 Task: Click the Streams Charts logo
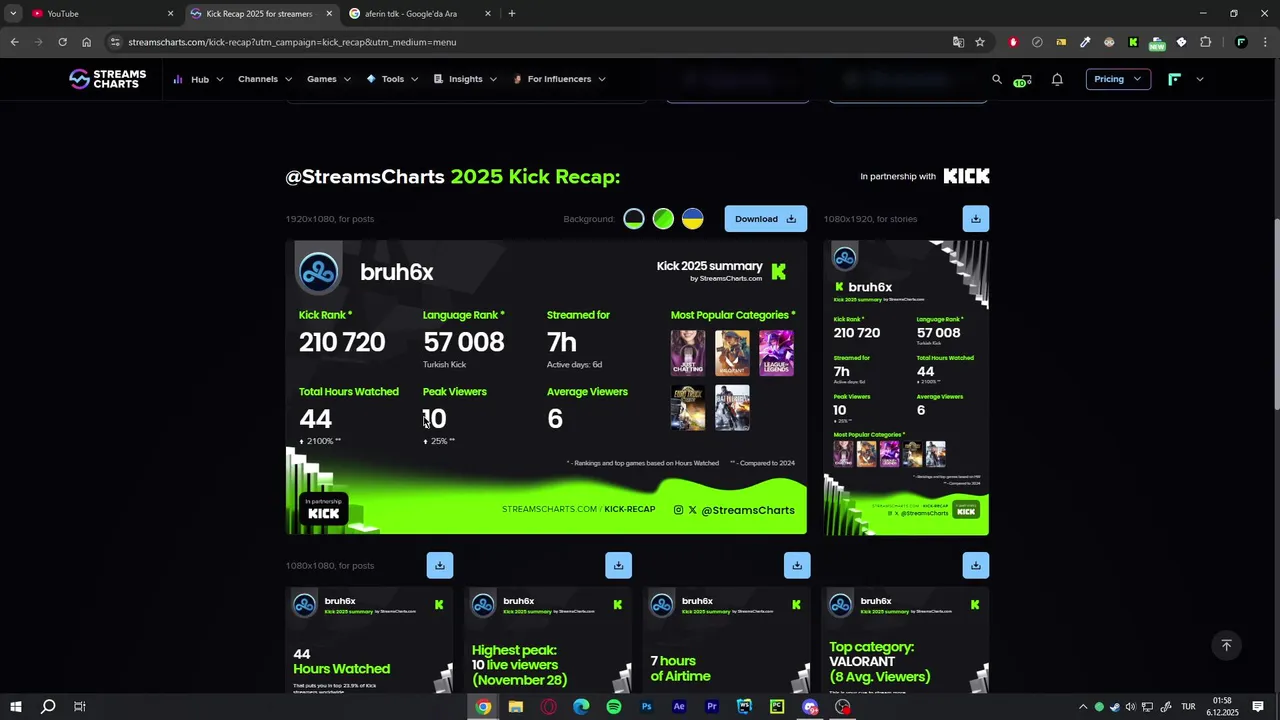[107, 79]
